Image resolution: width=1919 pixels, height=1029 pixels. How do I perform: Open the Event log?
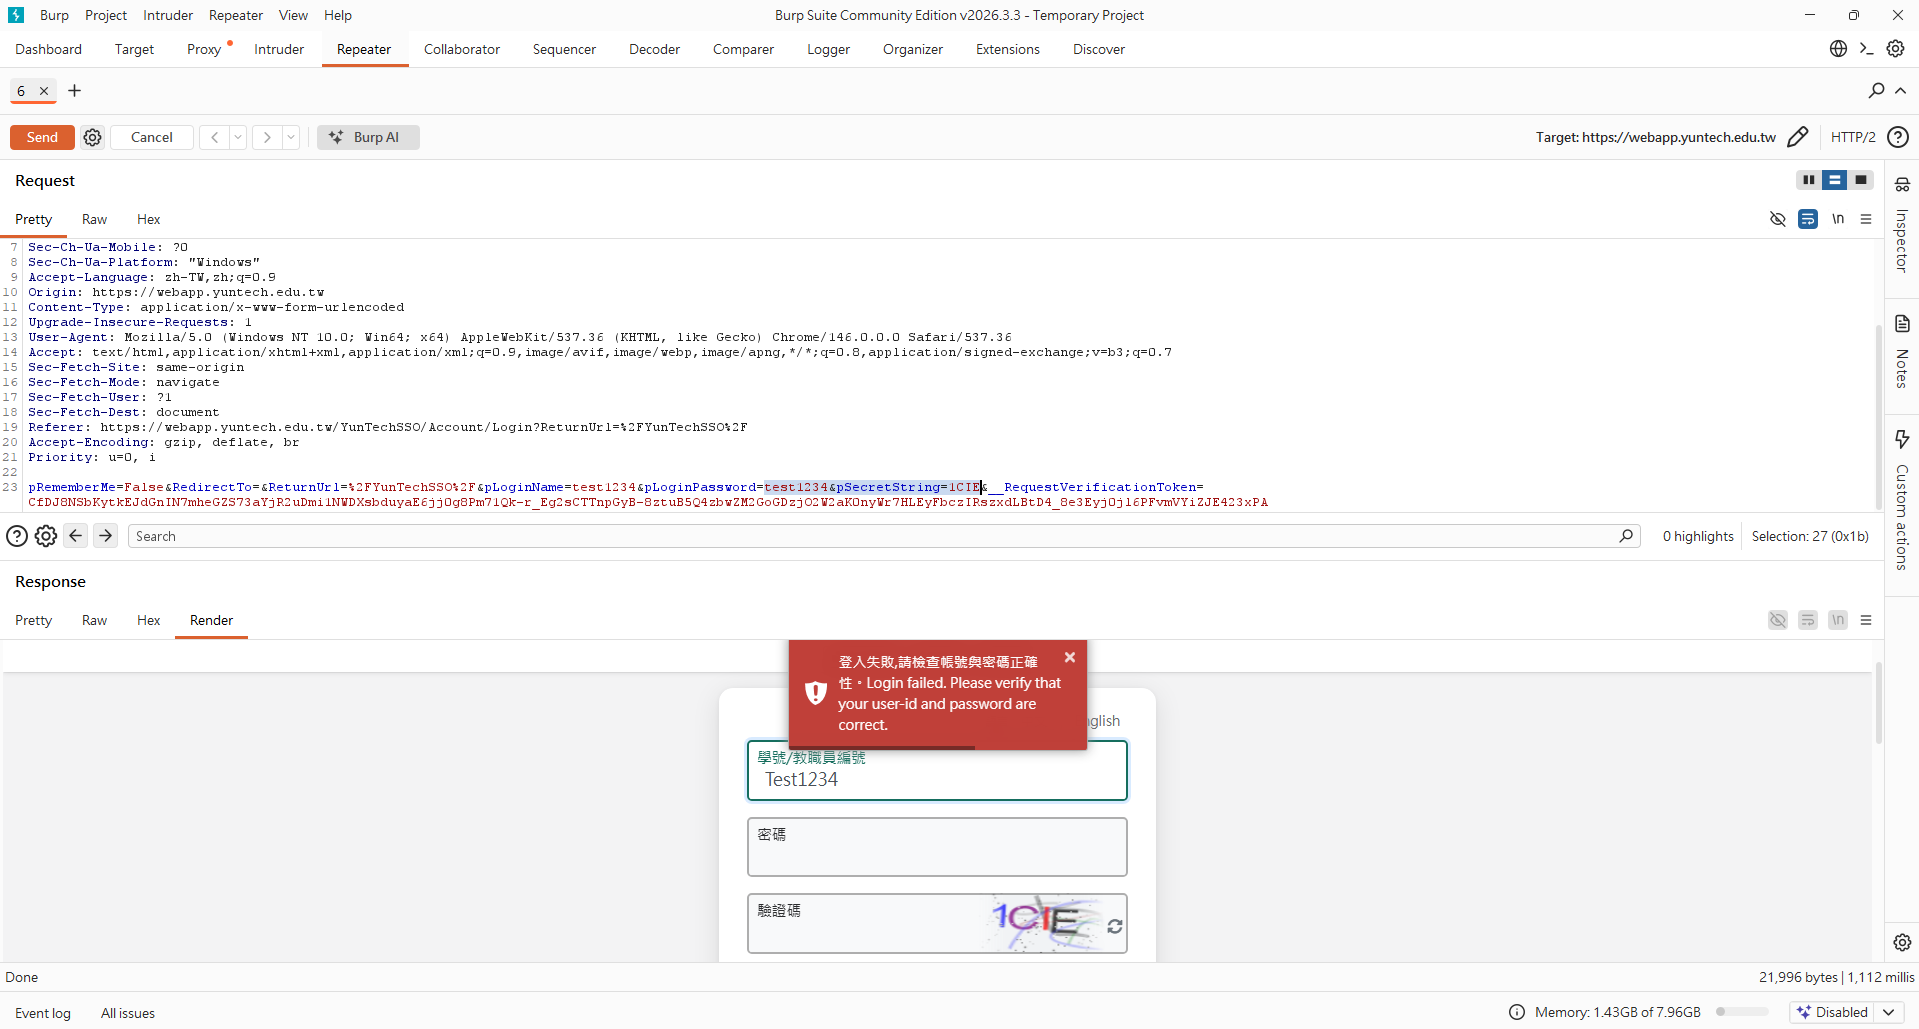click(x=43, y=1013)
